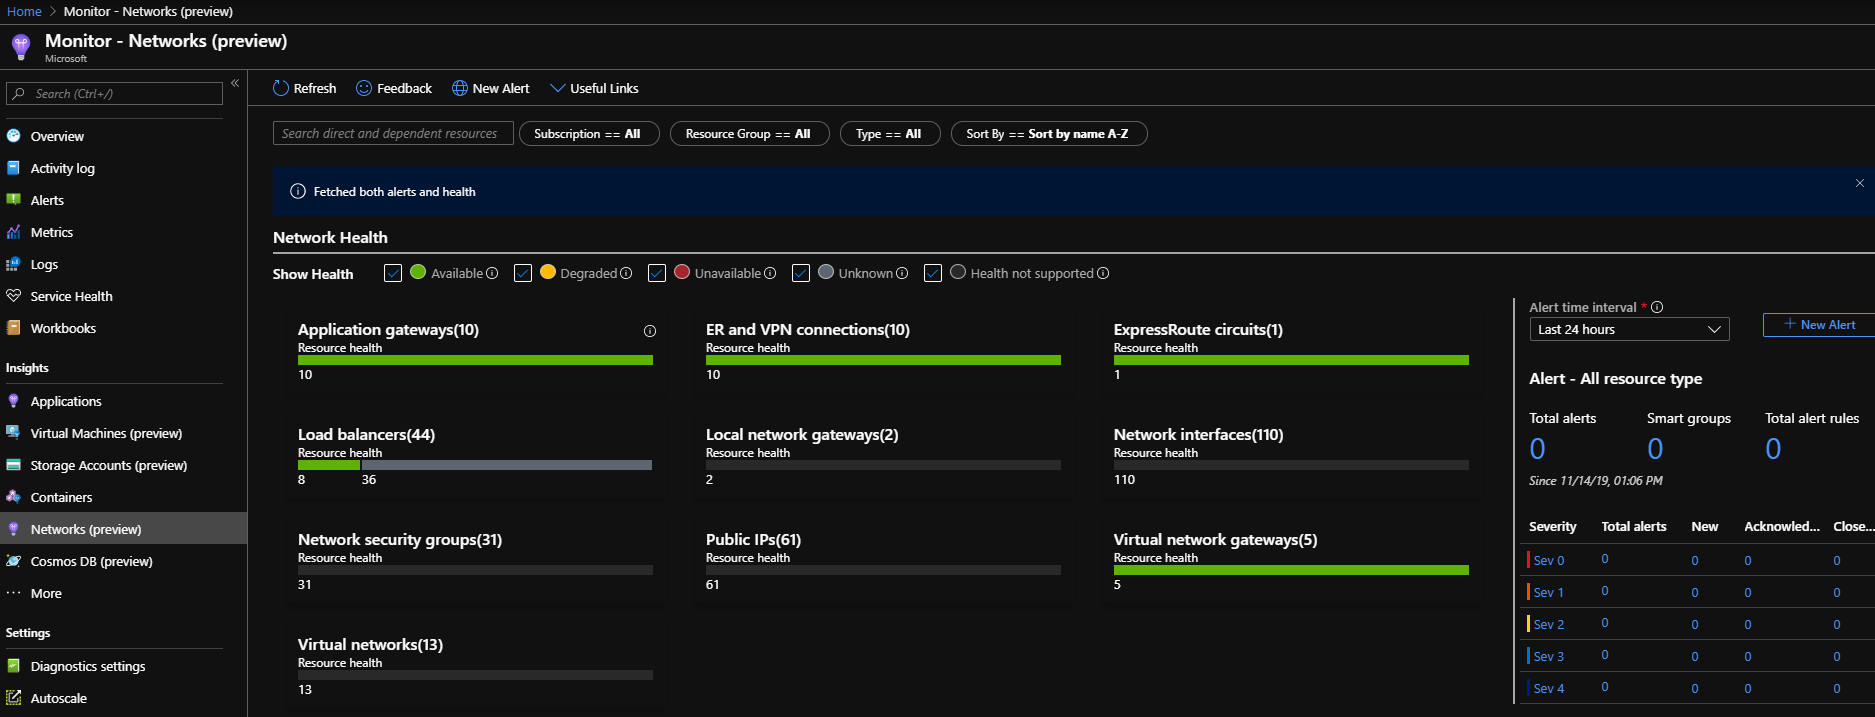
Task: Open the Storage Accounts (preview) icon
Action: [x=14, y=465]
